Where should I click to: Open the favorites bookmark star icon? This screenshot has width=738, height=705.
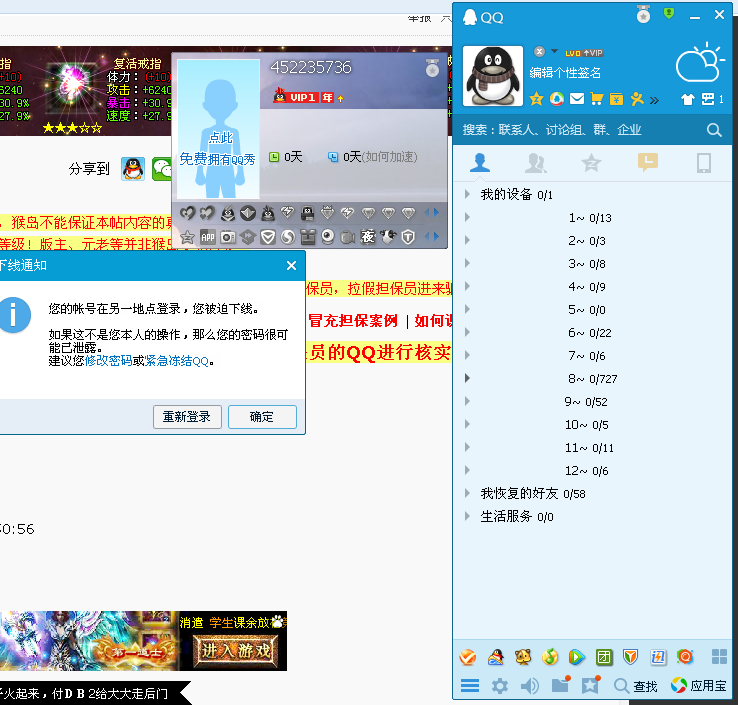point(591,685)
